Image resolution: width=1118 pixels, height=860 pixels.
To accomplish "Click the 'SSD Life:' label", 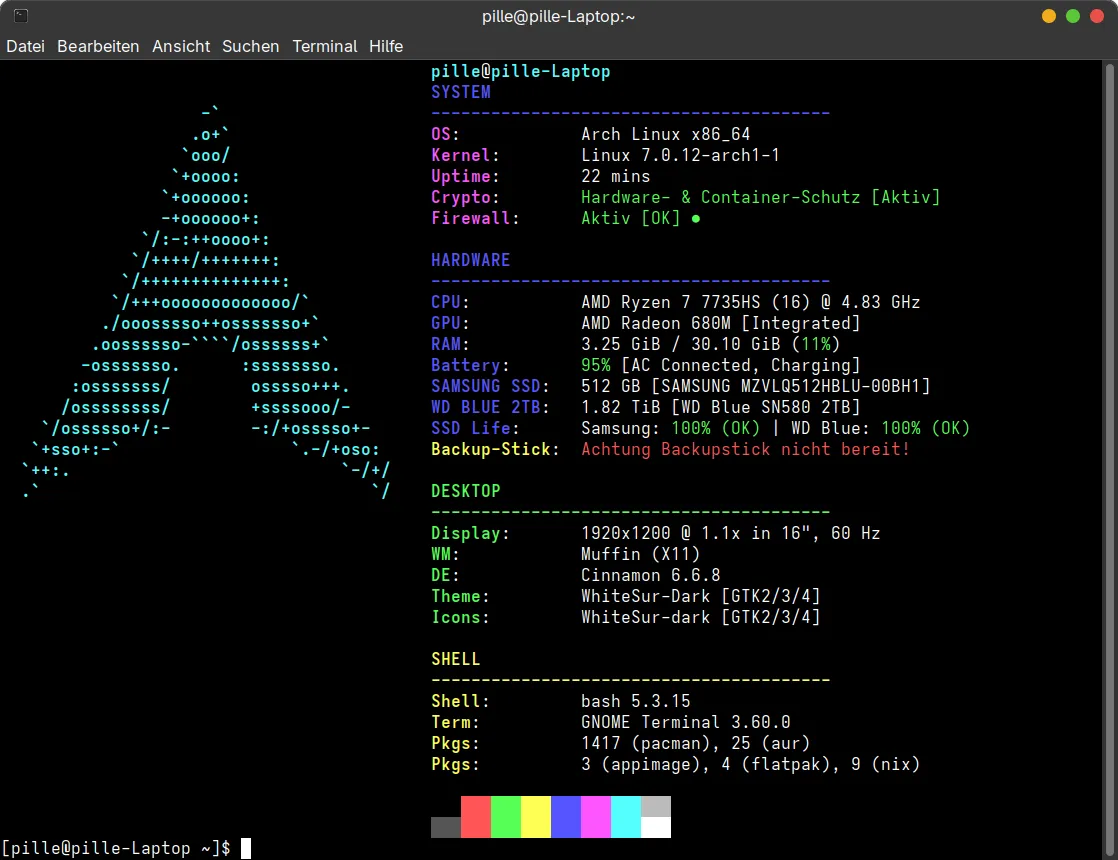I will [x=476, y=429].
